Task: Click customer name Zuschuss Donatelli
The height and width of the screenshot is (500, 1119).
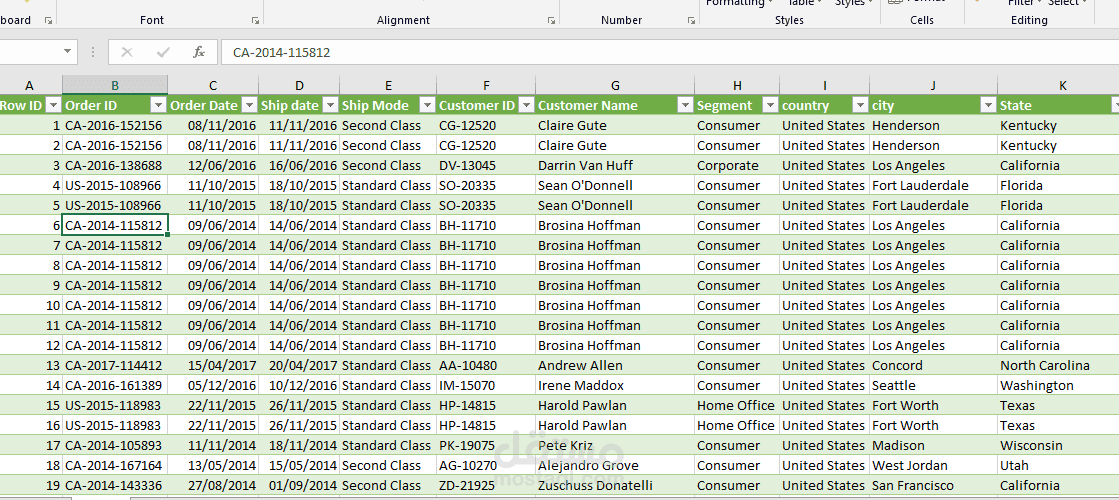Action: click(x=614, y=485)
